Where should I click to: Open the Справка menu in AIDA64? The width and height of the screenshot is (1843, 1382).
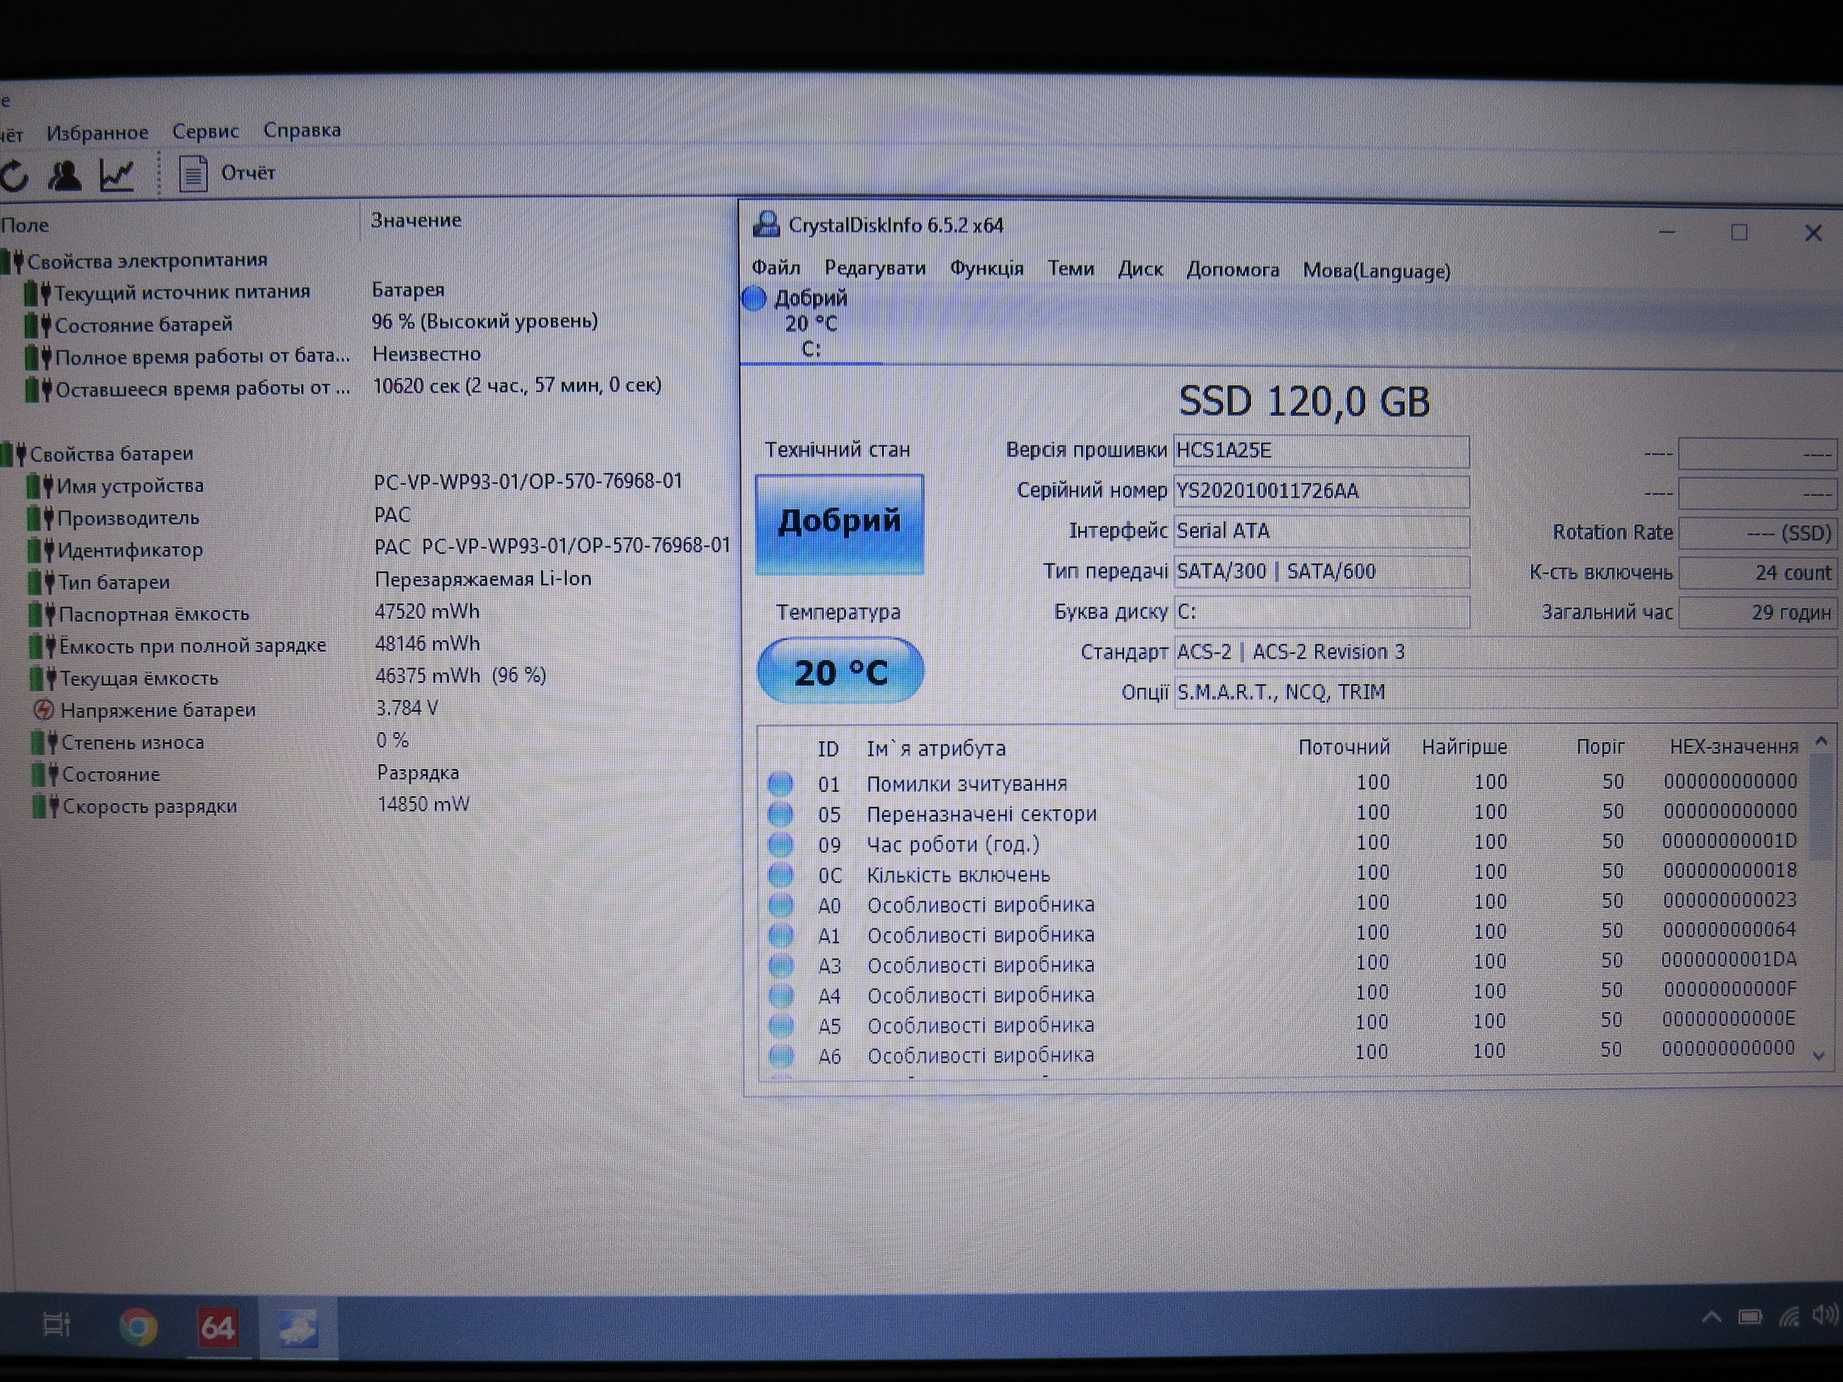click(x=302, y=130)
